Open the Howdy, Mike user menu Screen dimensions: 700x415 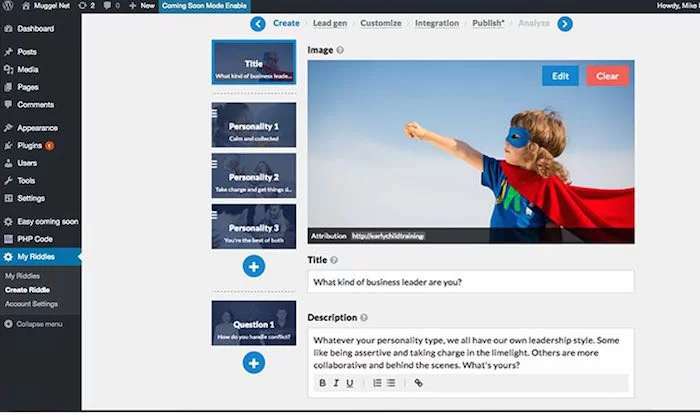(677, 6)
